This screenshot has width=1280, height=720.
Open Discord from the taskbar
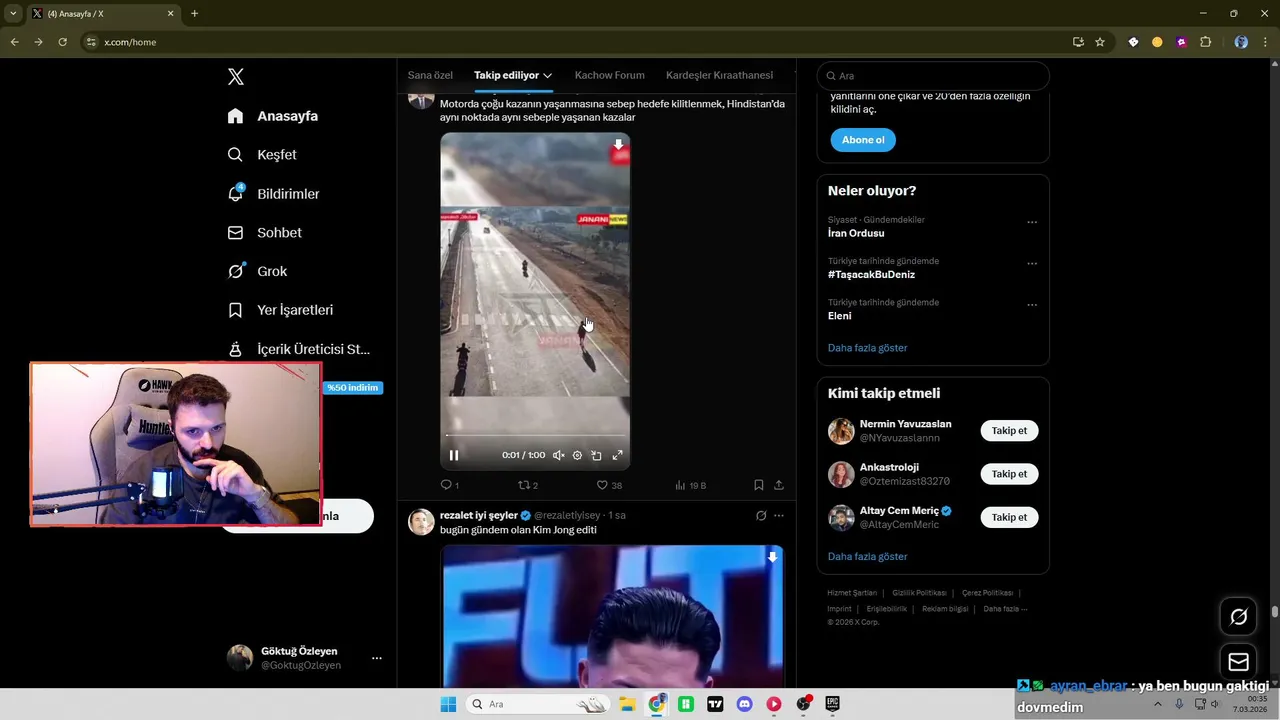(744, 704)
